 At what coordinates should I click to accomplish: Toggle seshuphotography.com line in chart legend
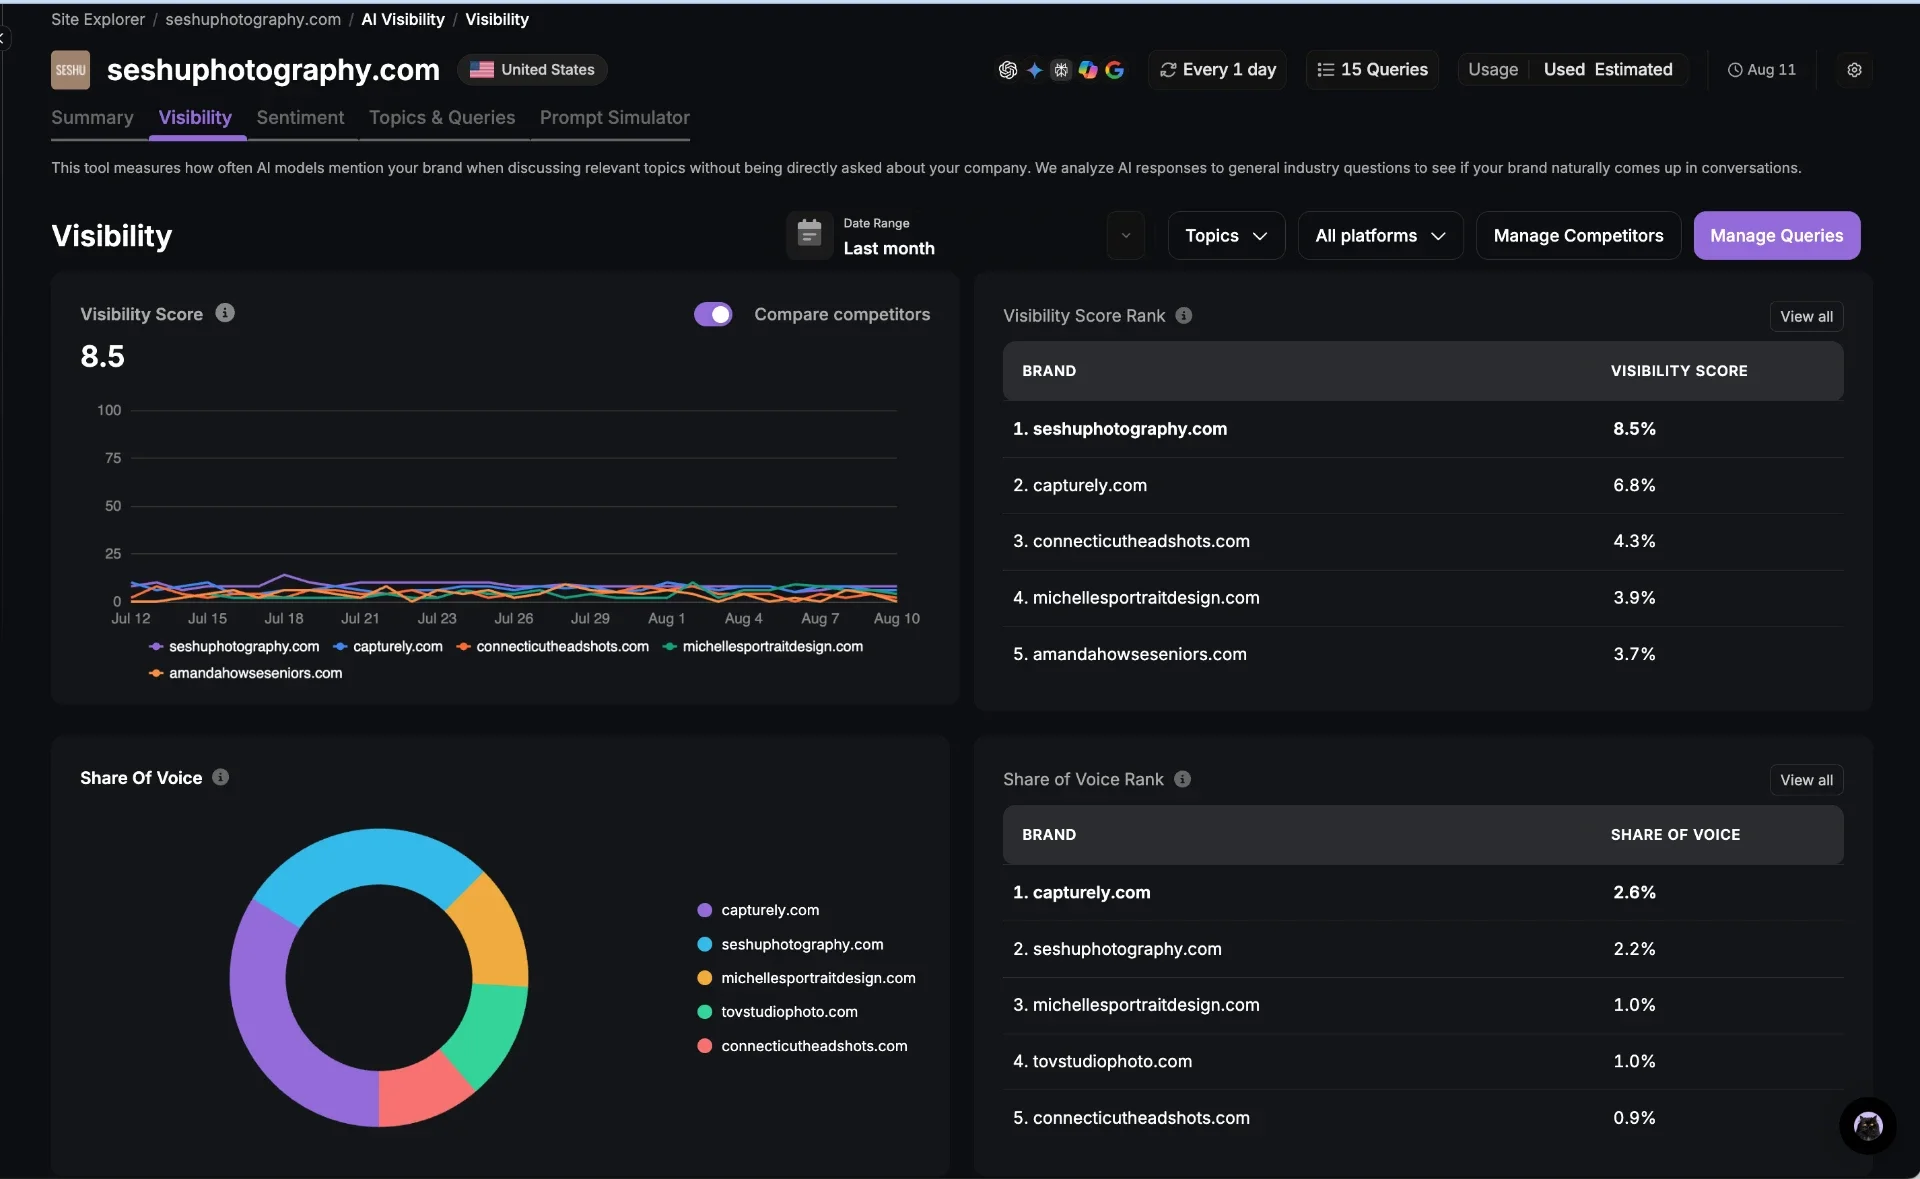pyautogui.click(x=234, y=647)
